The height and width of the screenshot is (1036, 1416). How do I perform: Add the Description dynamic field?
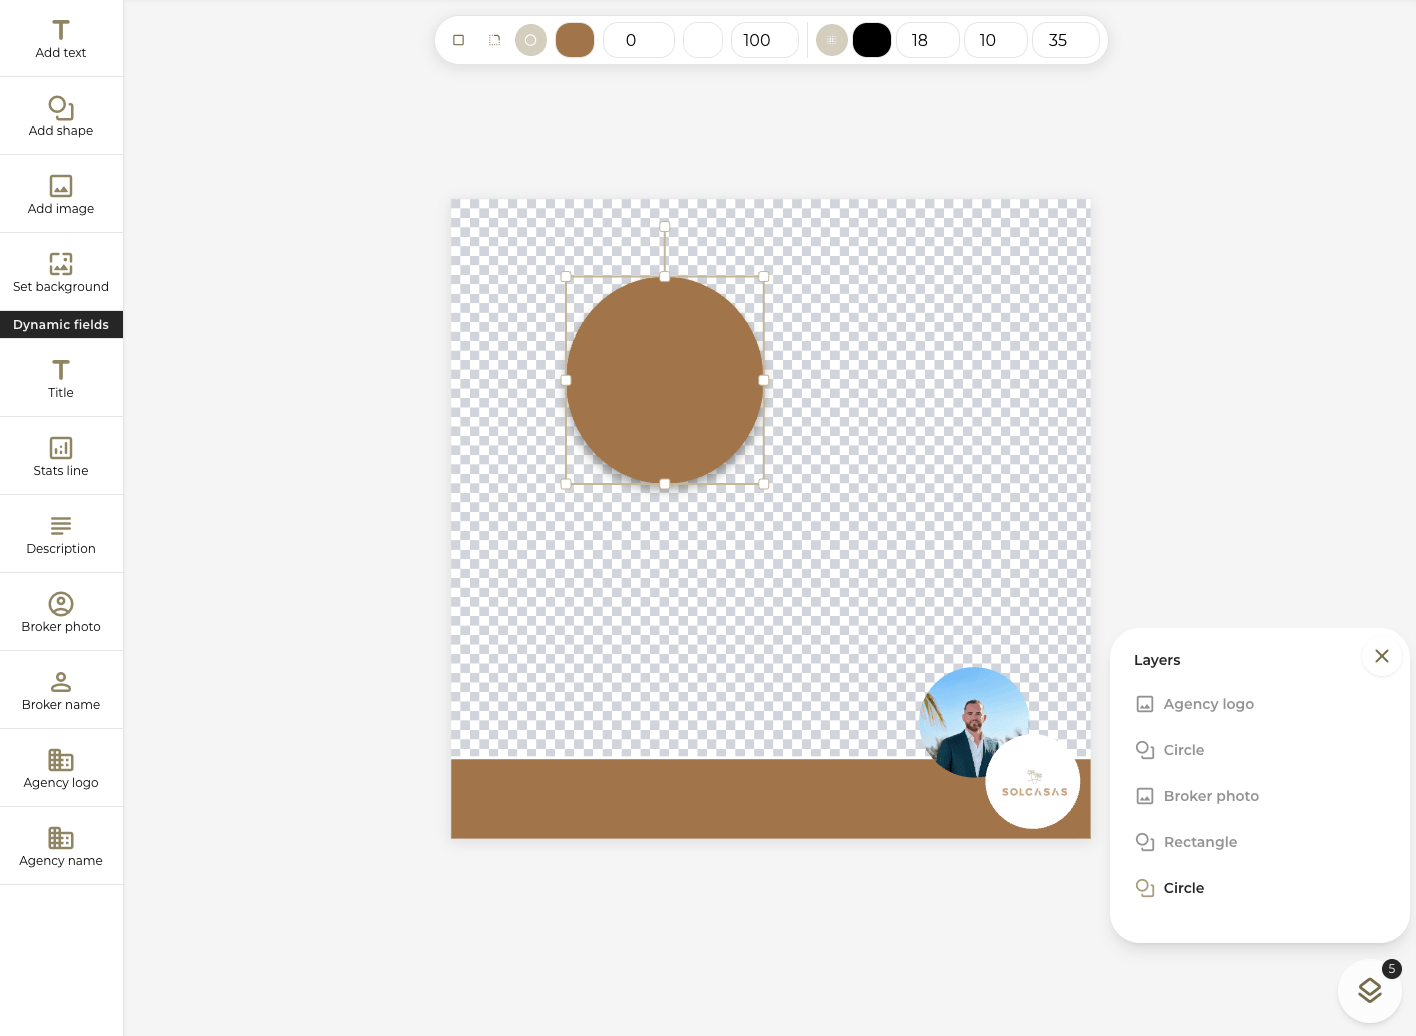pos(61,534)
